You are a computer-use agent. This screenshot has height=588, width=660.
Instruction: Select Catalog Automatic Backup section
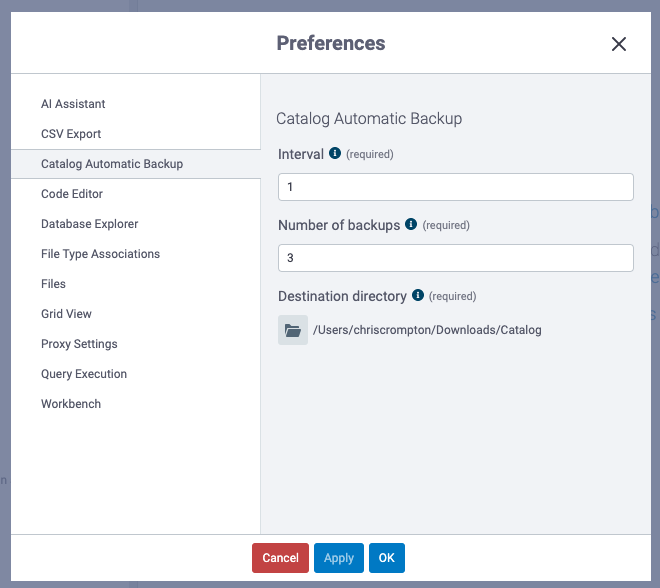tap(136, 164)
